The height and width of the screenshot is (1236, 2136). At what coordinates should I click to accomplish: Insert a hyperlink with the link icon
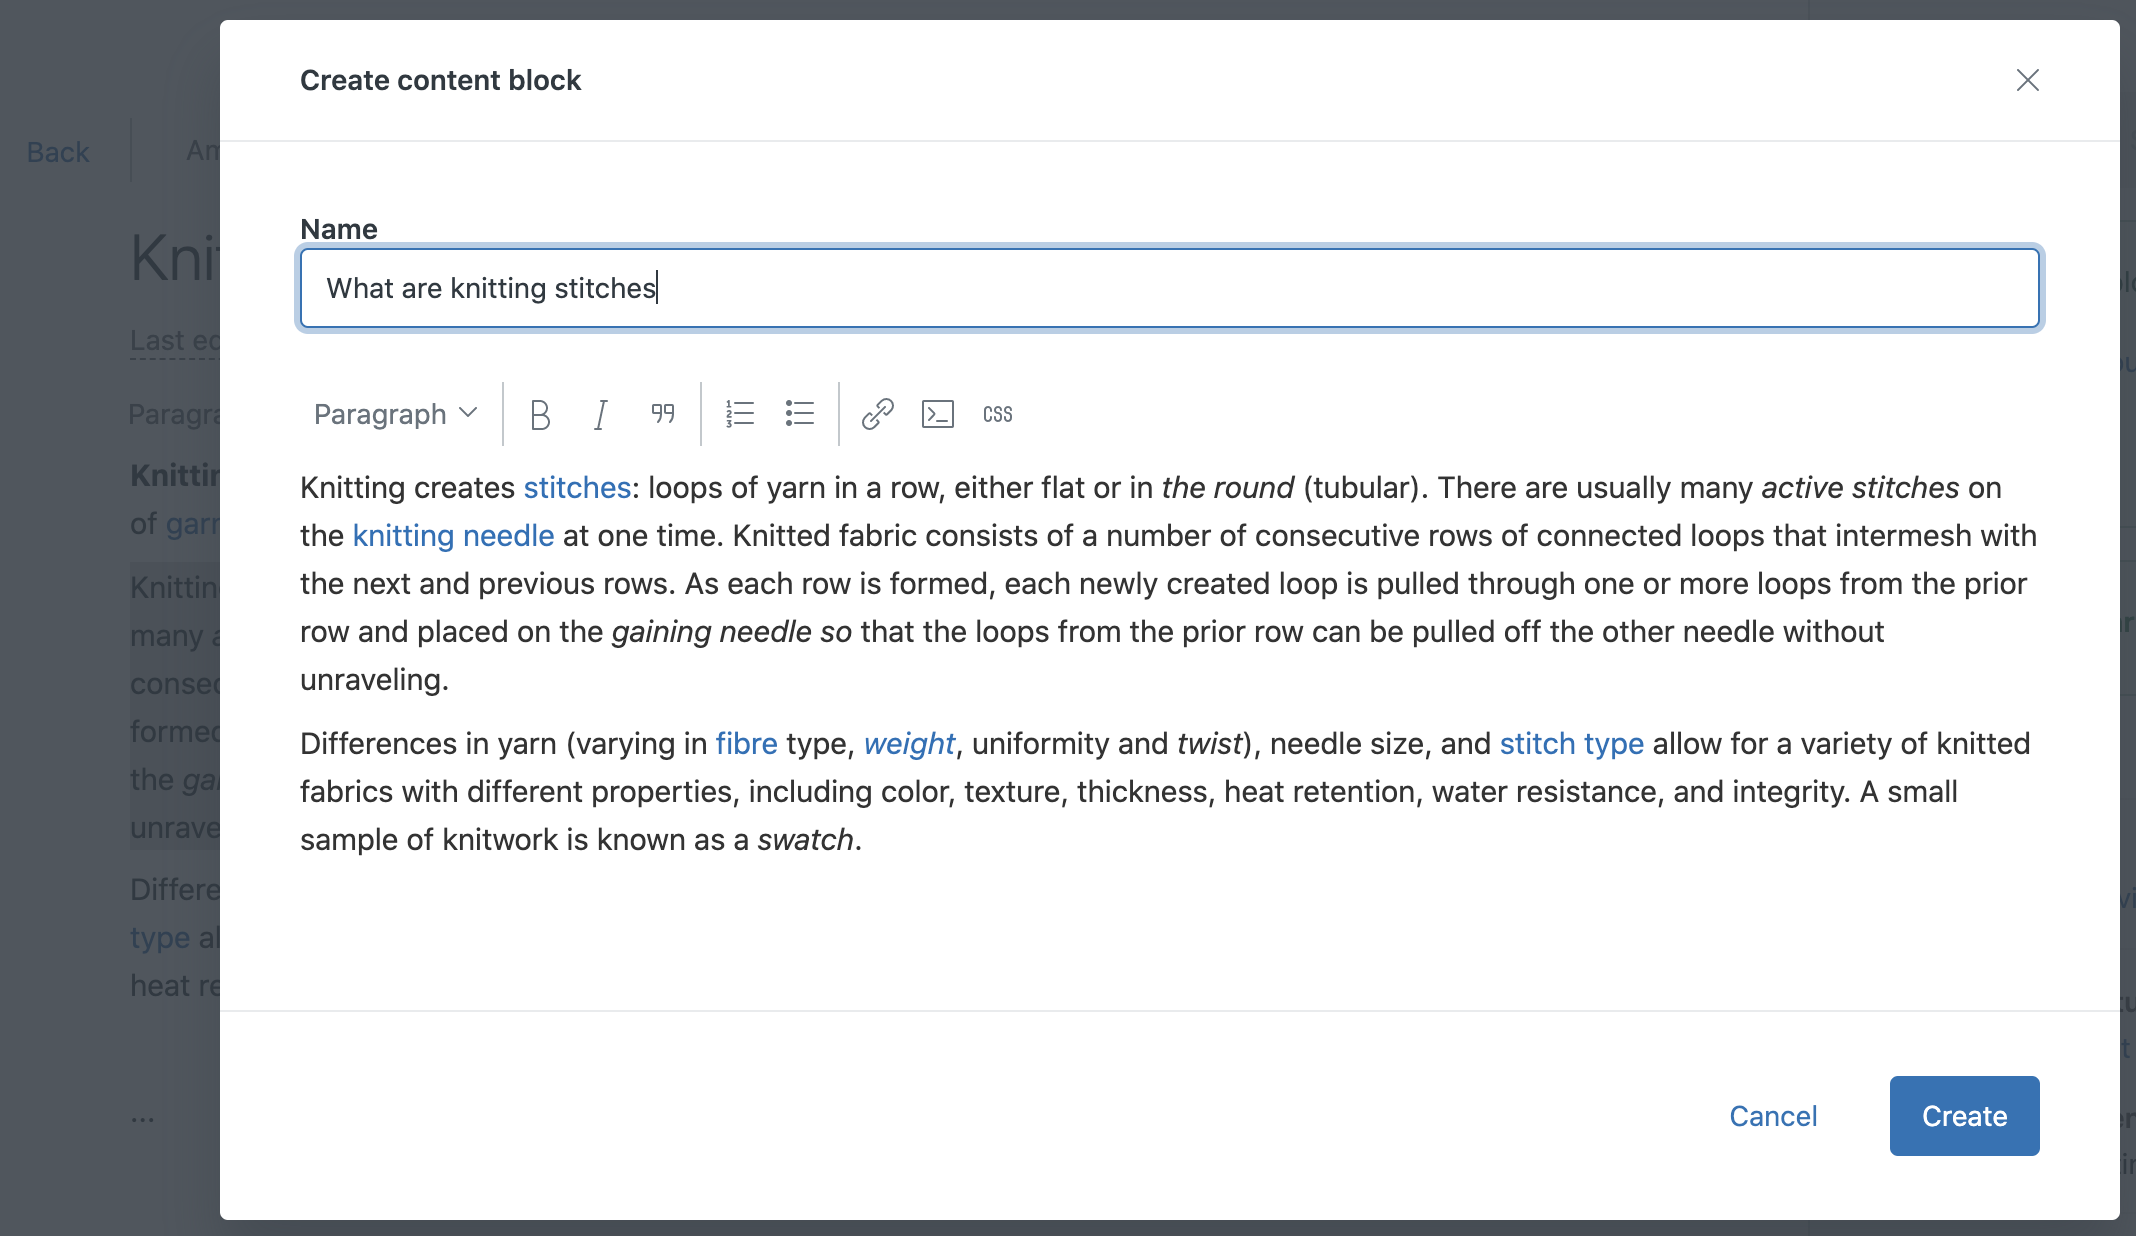(x=878, y=414)
